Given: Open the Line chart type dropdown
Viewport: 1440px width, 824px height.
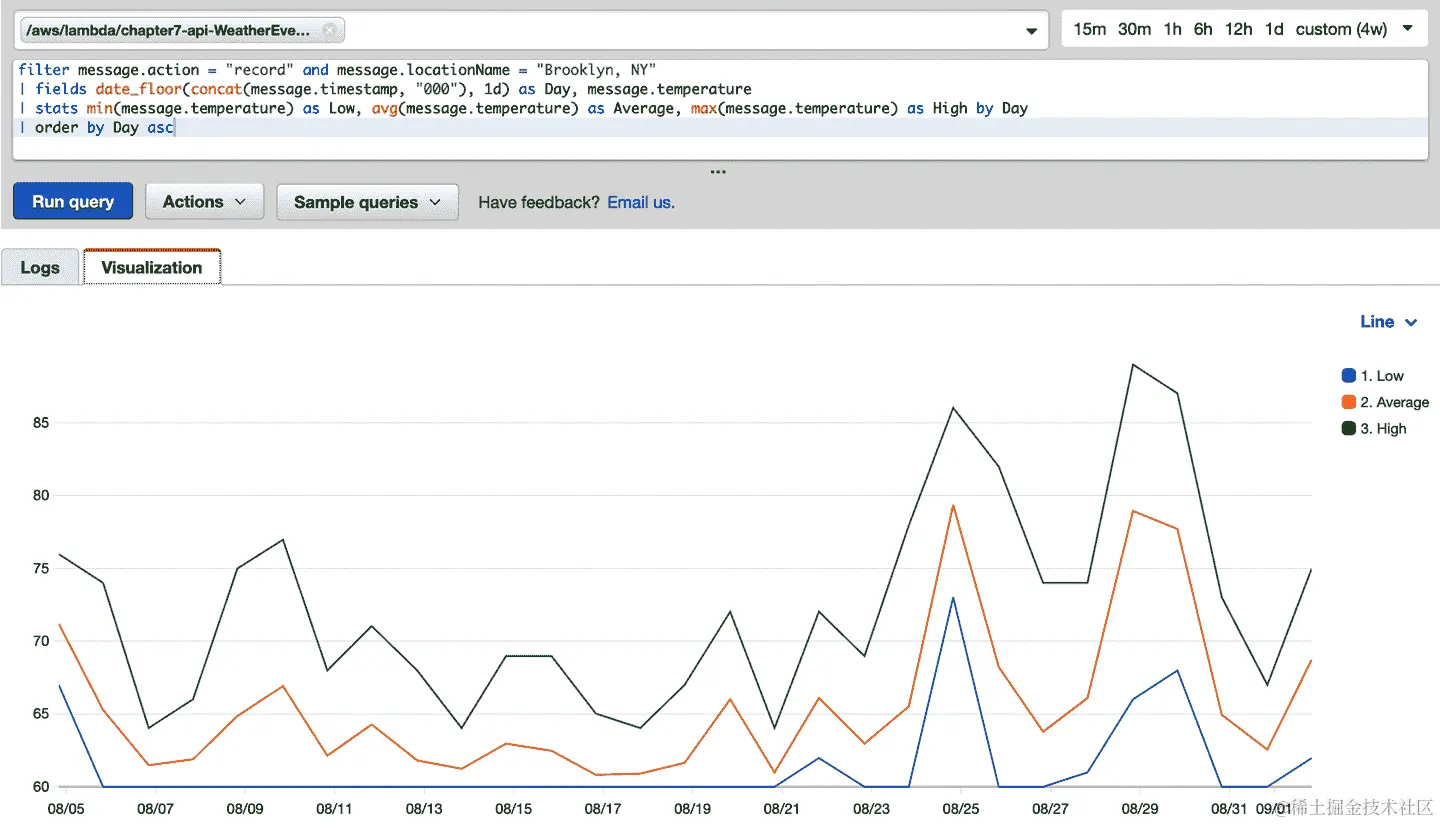Looking at the screenshot, I should click(x=1389, y=321).
